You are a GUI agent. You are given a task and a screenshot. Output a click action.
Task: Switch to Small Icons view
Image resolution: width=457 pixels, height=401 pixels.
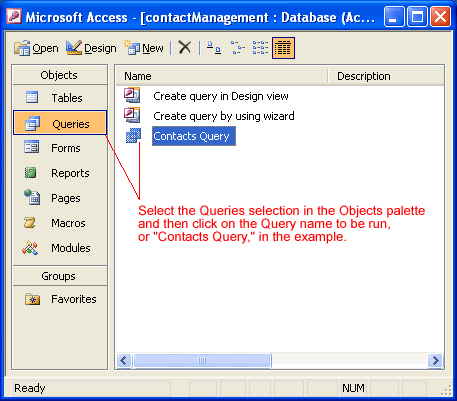(237, 48)
